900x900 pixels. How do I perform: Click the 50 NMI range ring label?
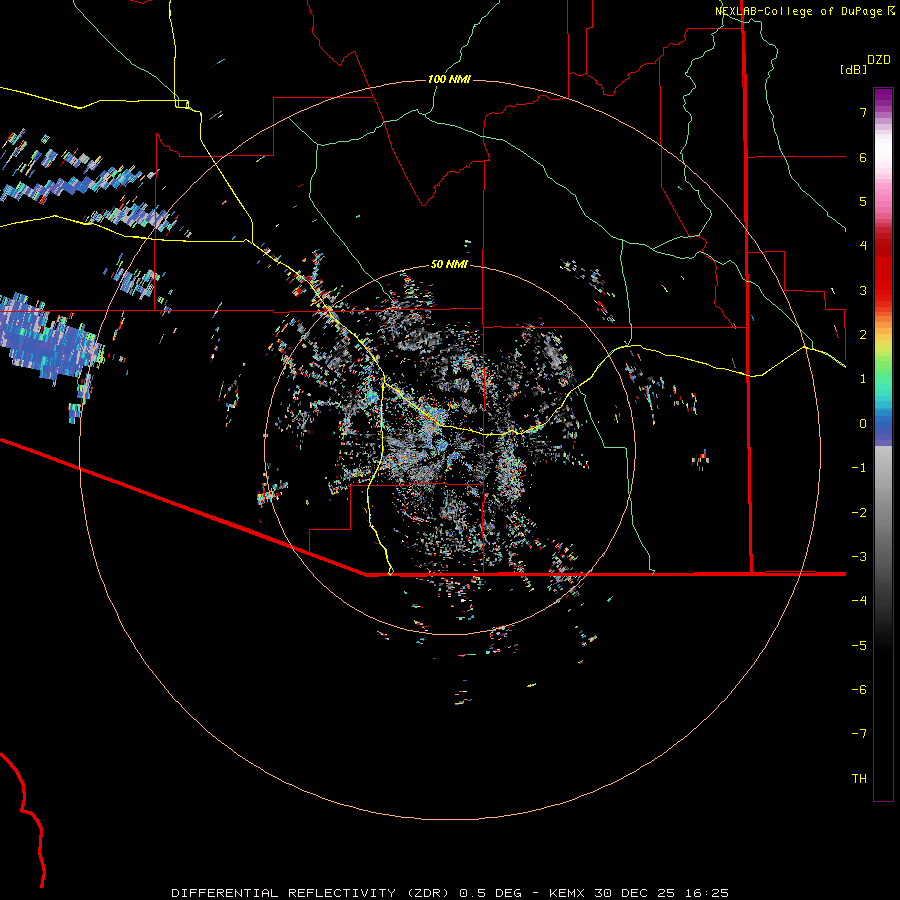pos(449,264)
